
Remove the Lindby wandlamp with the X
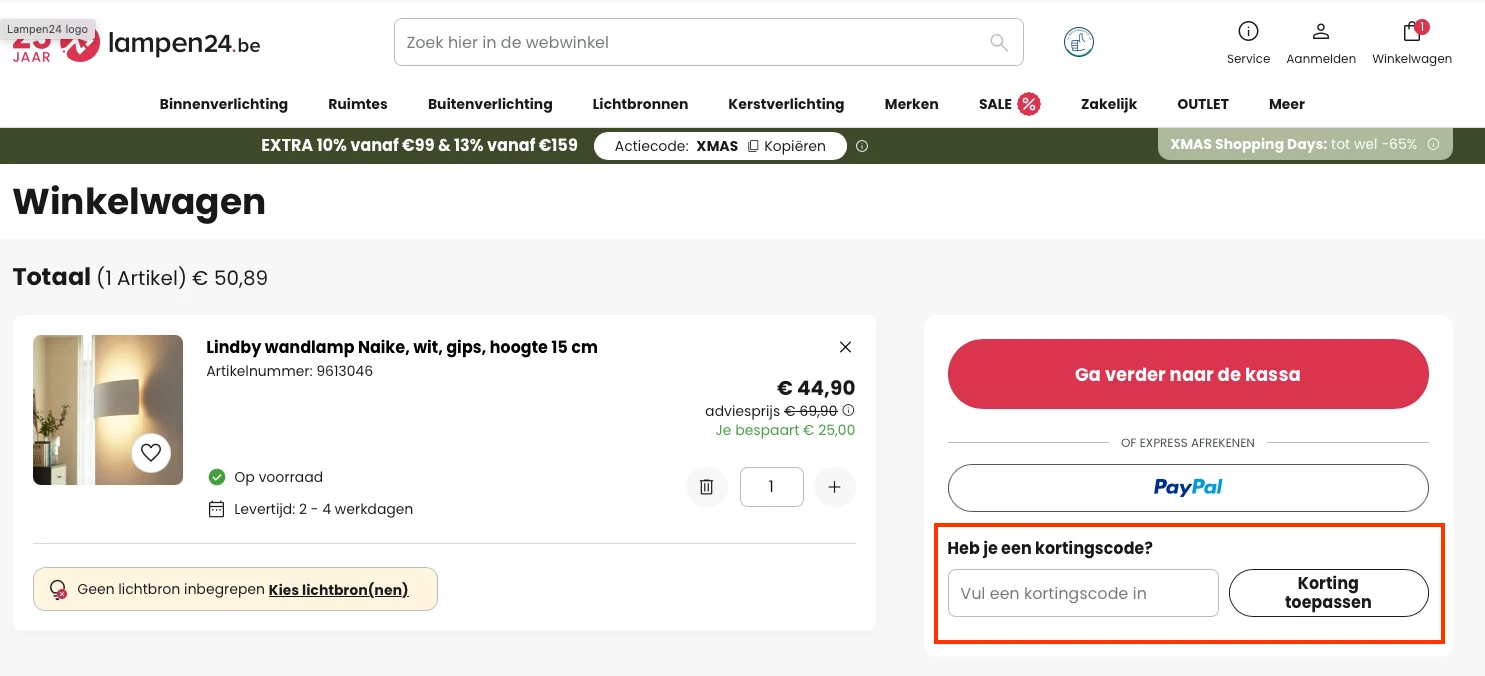pos(845,347)
